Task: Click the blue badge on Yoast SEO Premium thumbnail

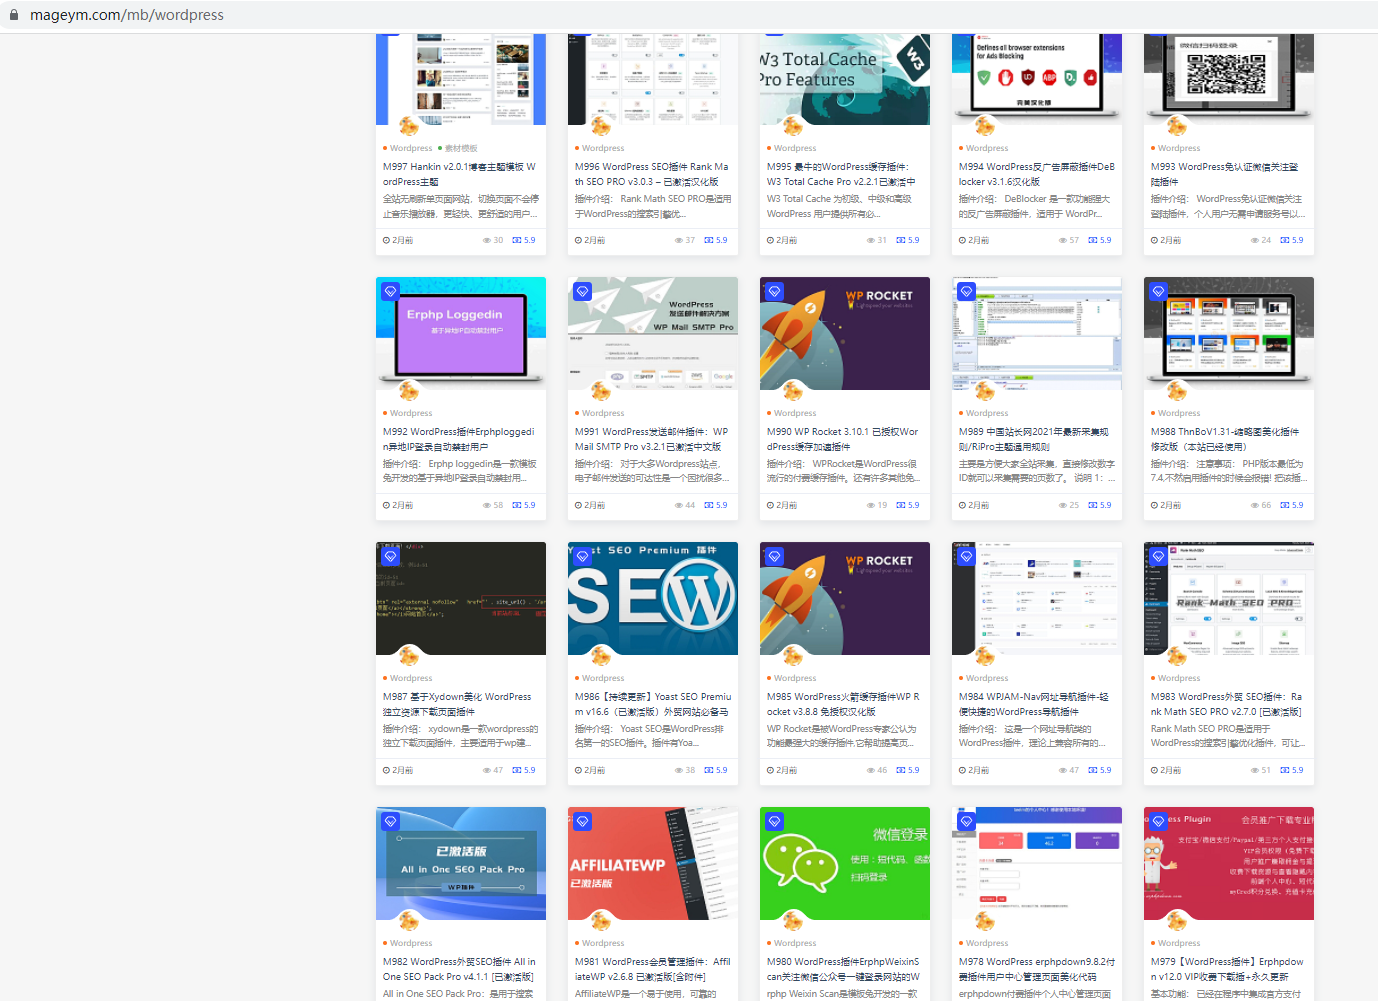Action: point(583,556)
